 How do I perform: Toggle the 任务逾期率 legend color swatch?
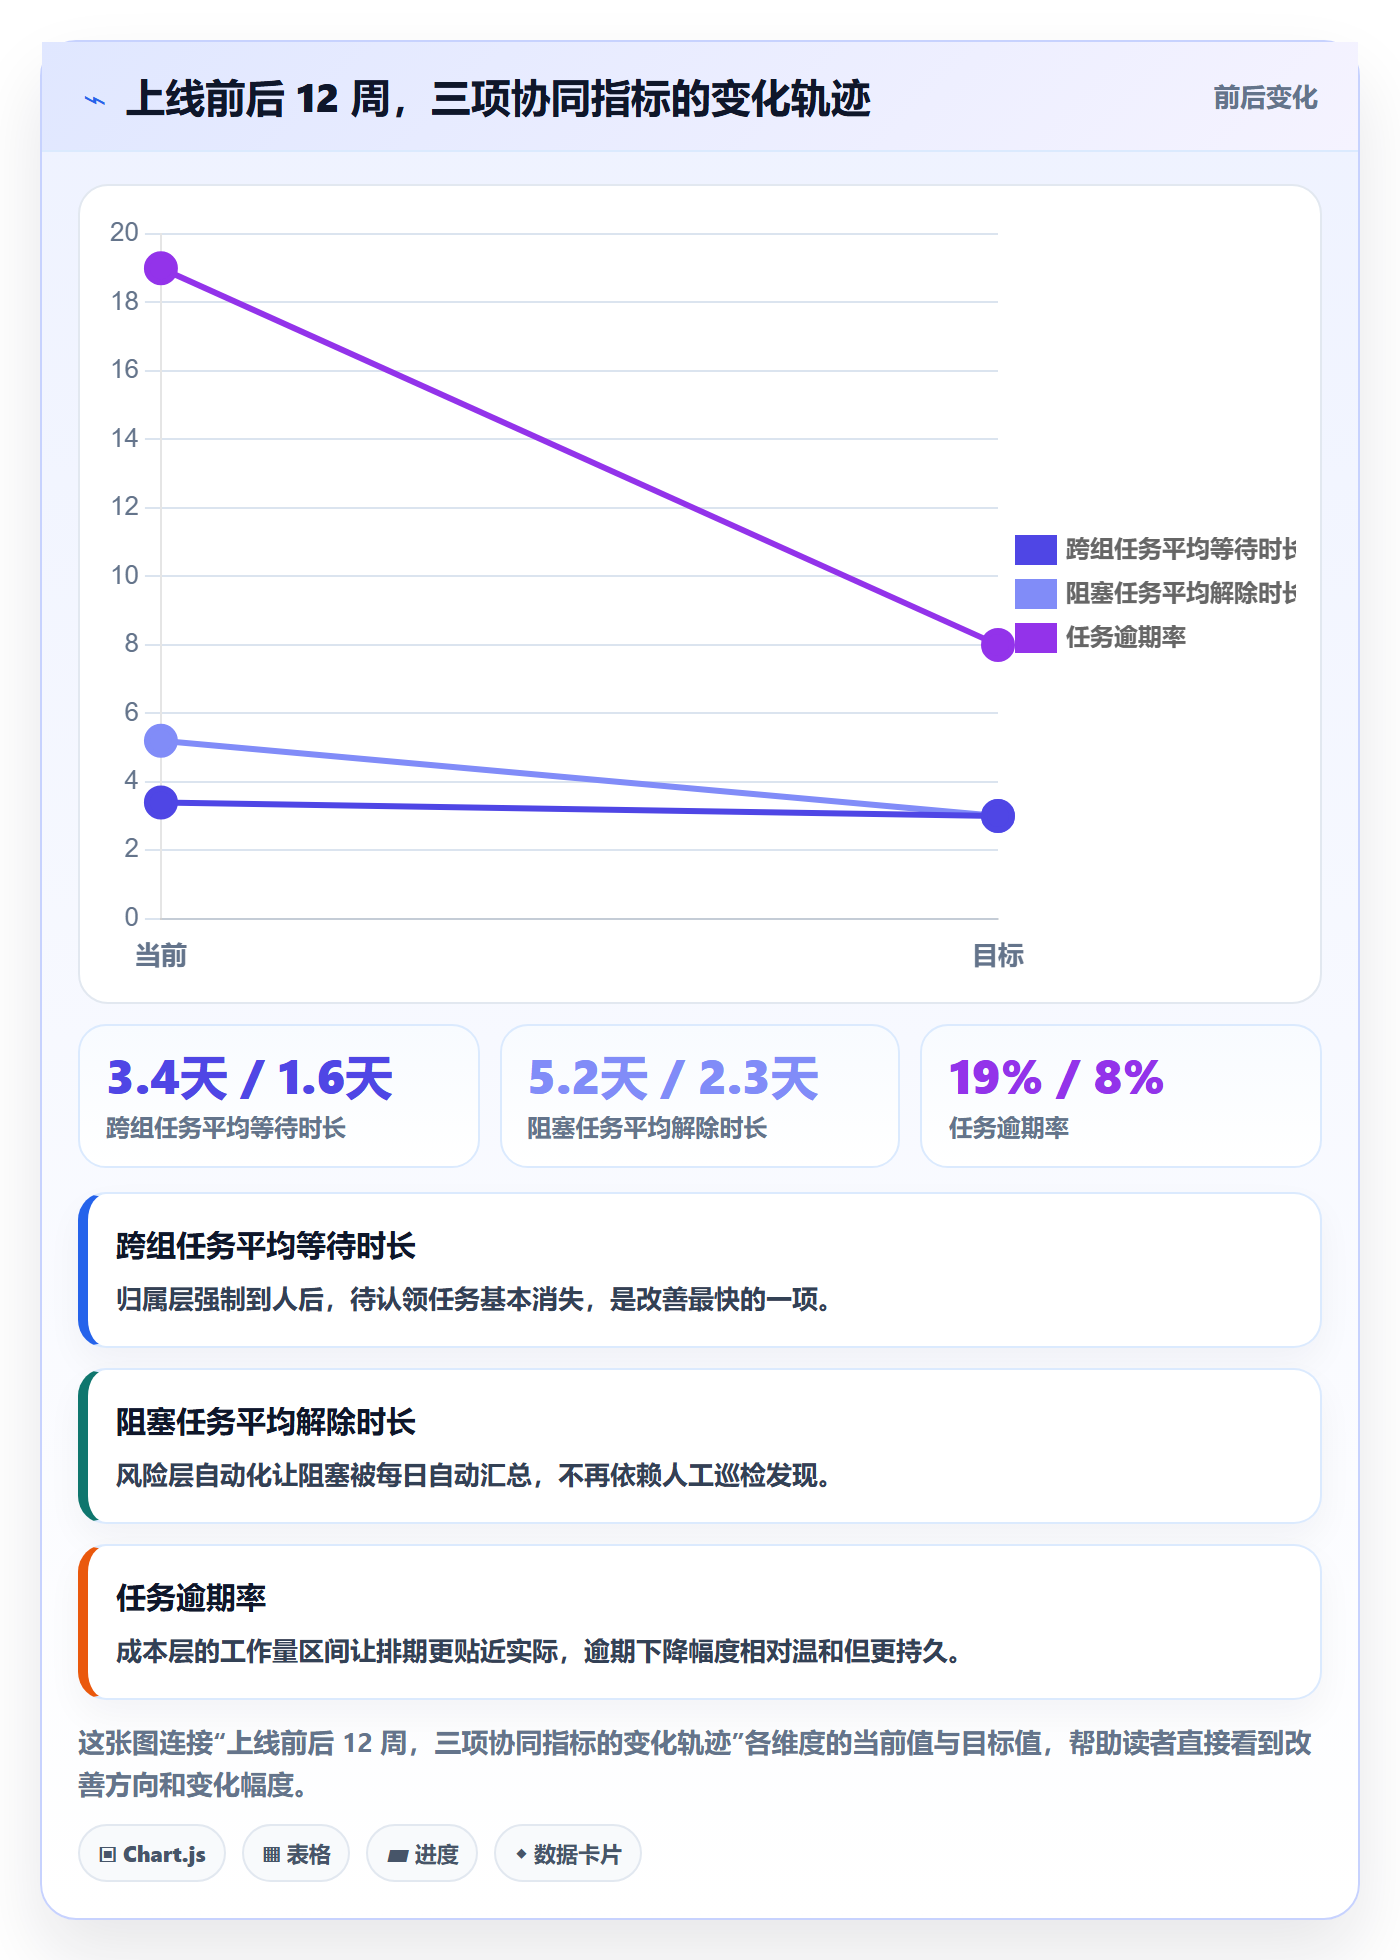1035,637
